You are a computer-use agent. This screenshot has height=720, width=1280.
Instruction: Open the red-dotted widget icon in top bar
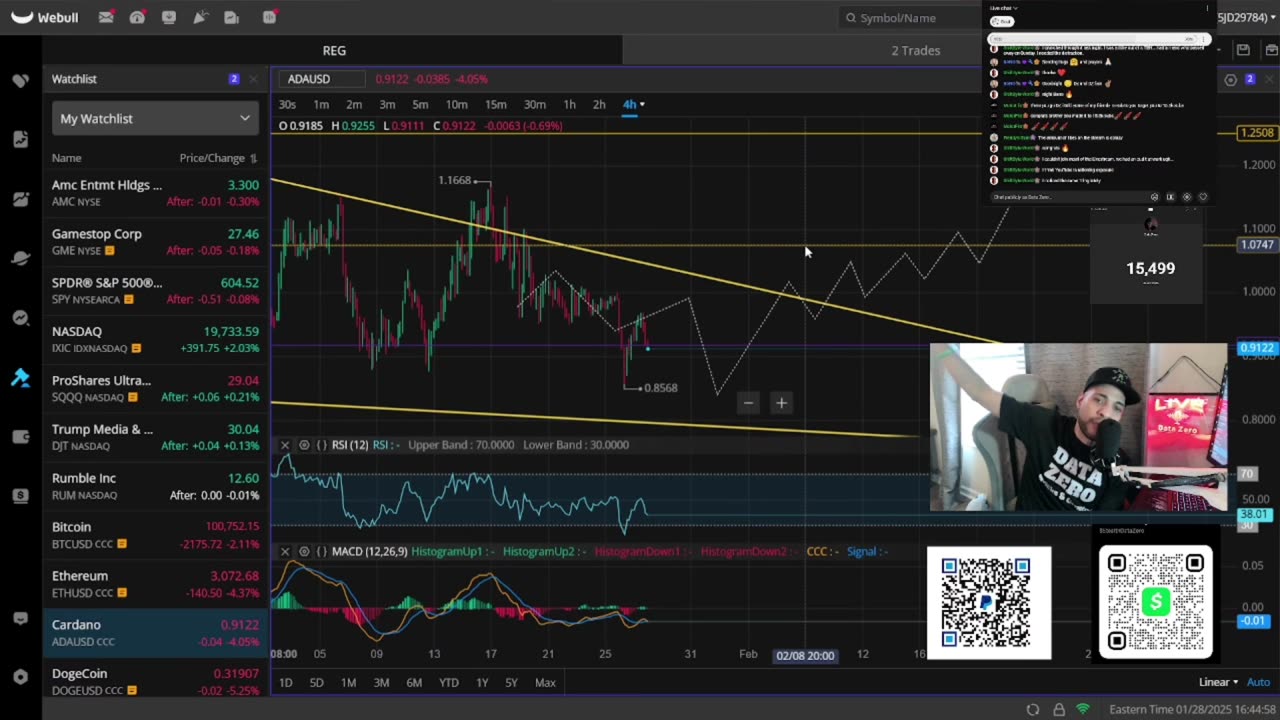tap(269, 17)
